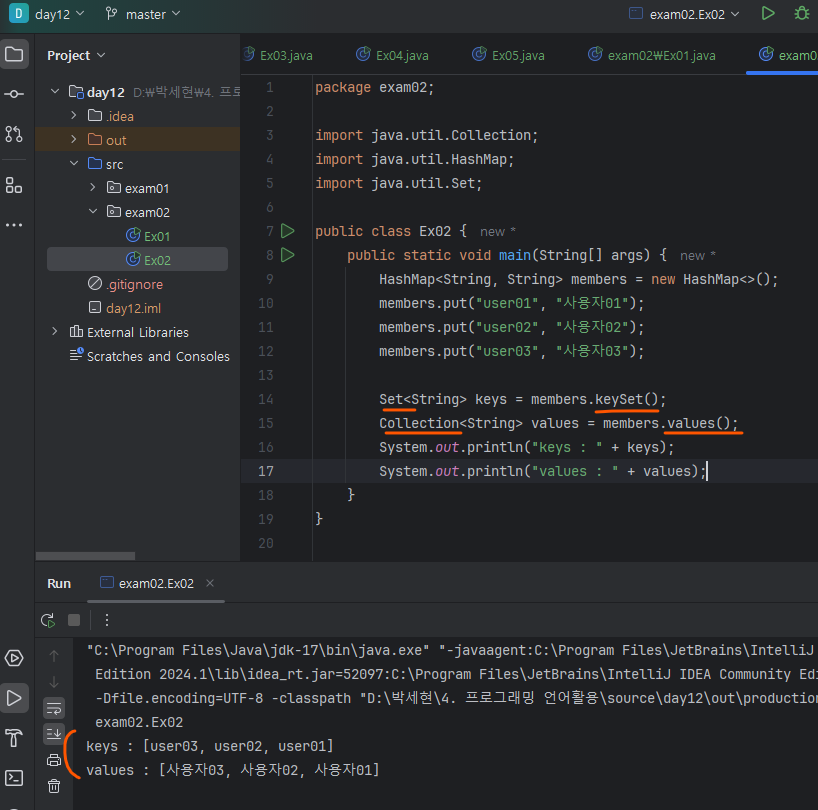Open the Commit tool window
Image resolution: width=818 pixels, height=810 pixels.
tap(14, 93)
